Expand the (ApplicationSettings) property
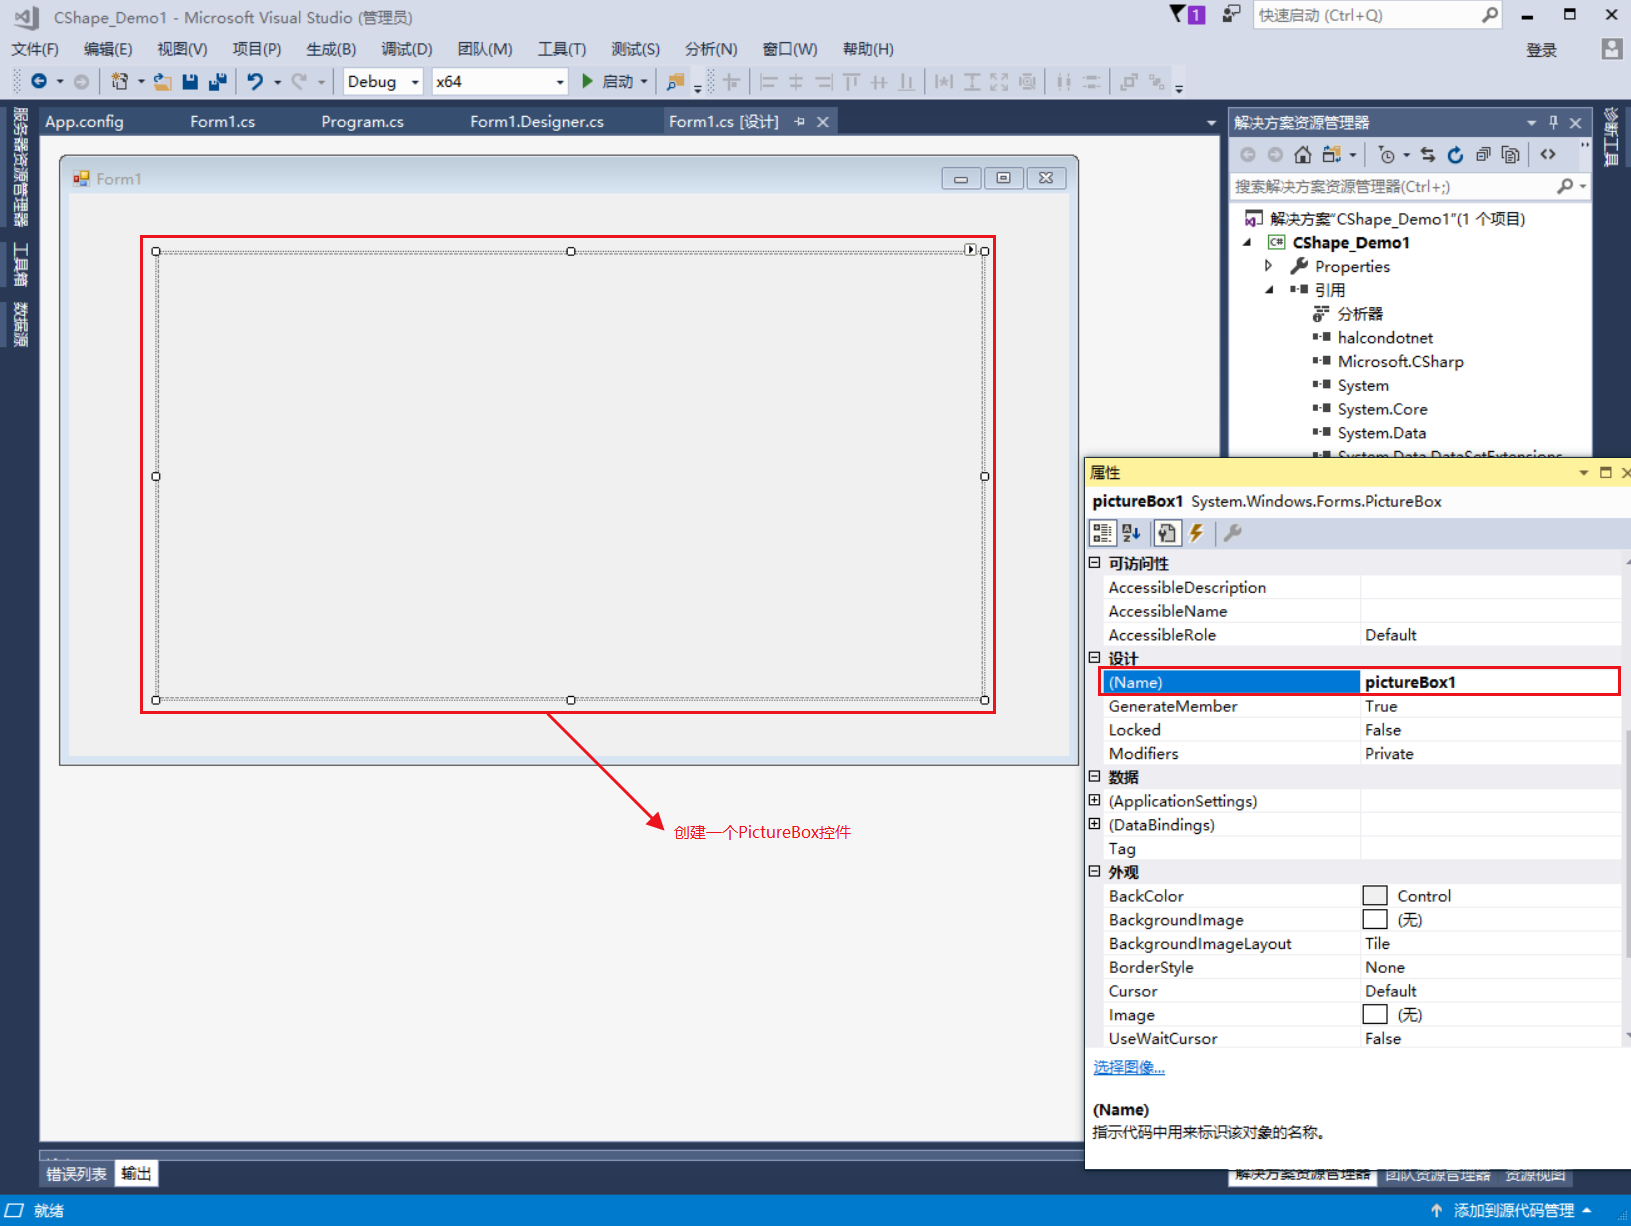This screenshot has height=1226, width=1631. (x=1095, y=800)
